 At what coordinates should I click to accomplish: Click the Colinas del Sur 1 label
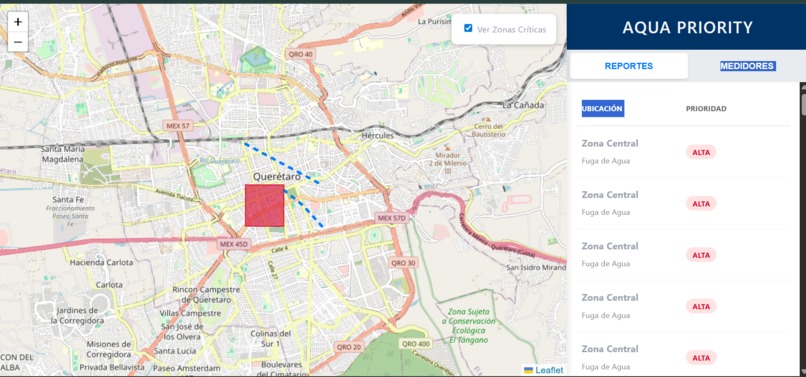tap(271, 338)
